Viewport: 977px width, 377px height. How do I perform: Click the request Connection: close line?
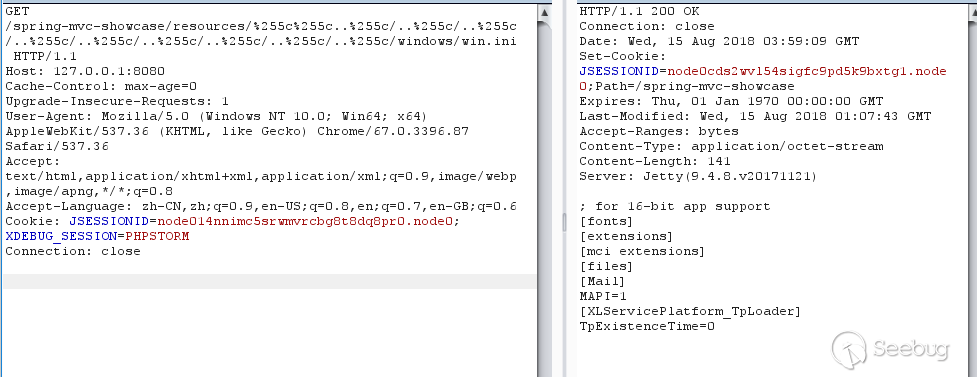click(x=73, y=251)
